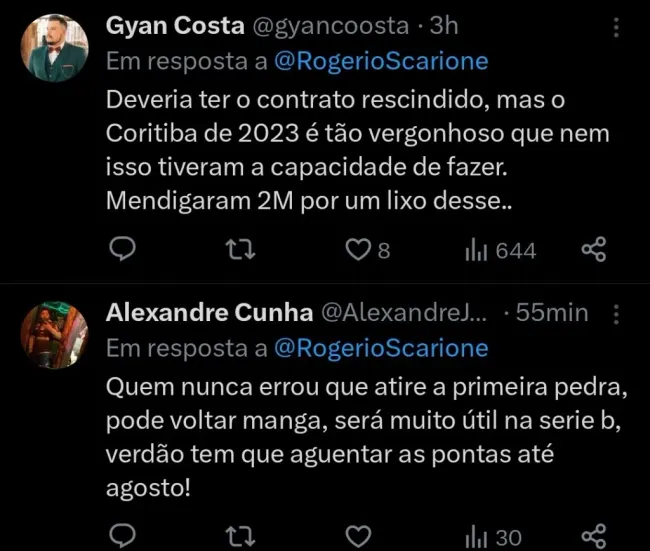This screenshot has height=551, width=650.
Task: Share Gyan Costa's tweet
Action: pyautogui.click(x=594, y=251)
